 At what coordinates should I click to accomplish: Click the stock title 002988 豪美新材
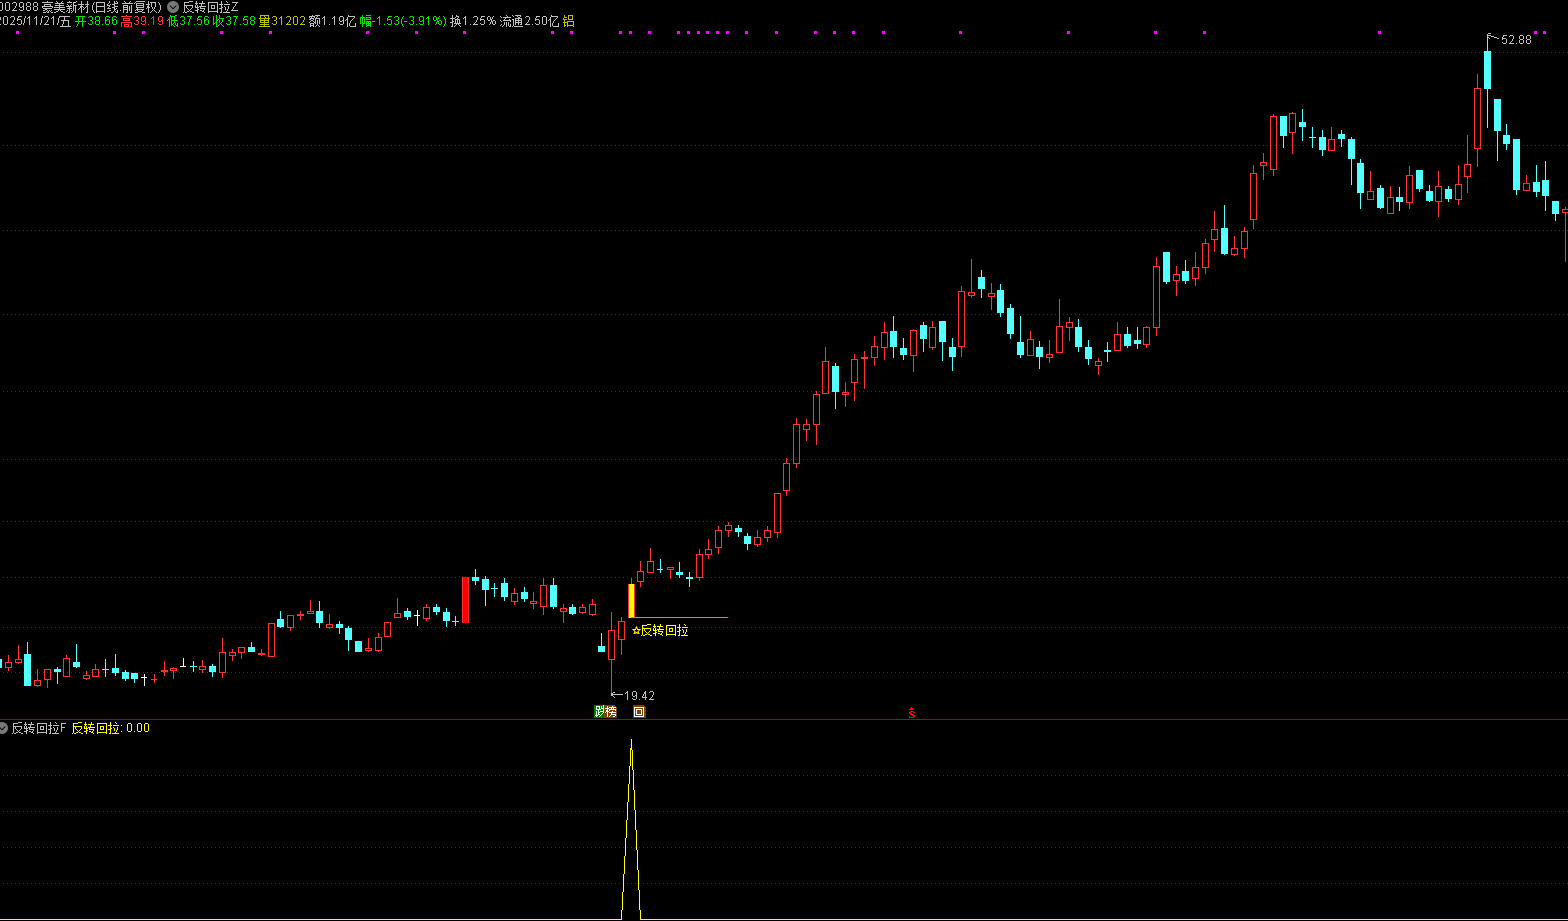[44, 7]
